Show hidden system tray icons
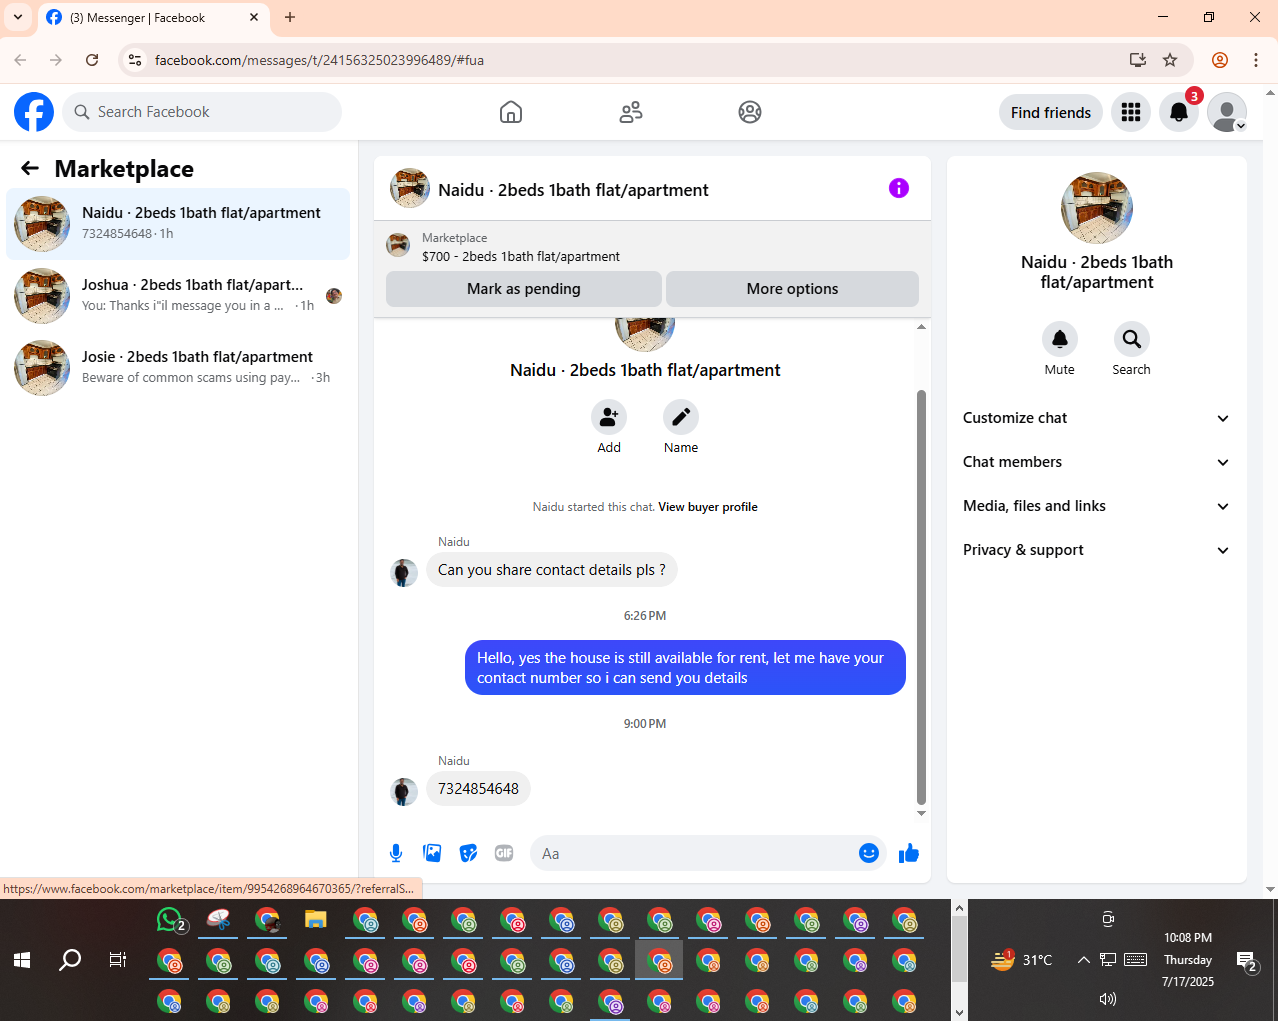The image size is (1278, 1021). tap(1083, 960)
